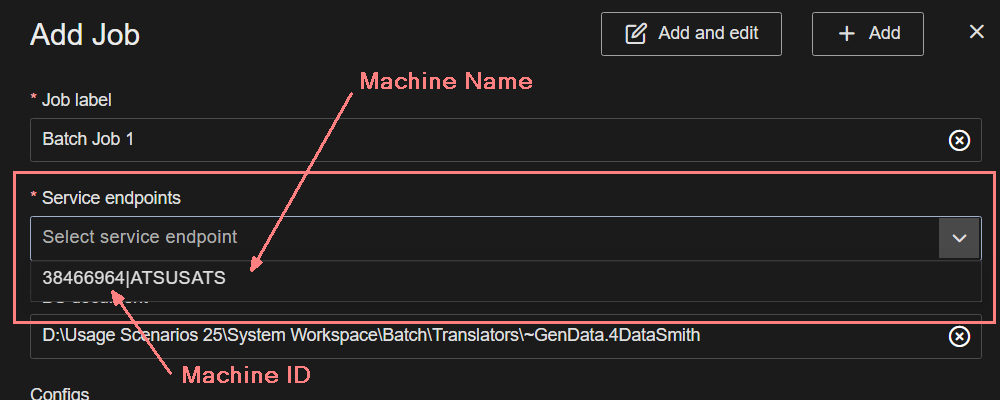
Task: Choose the 38466964|ATSUSATS endpoint option
Action: 134,279
